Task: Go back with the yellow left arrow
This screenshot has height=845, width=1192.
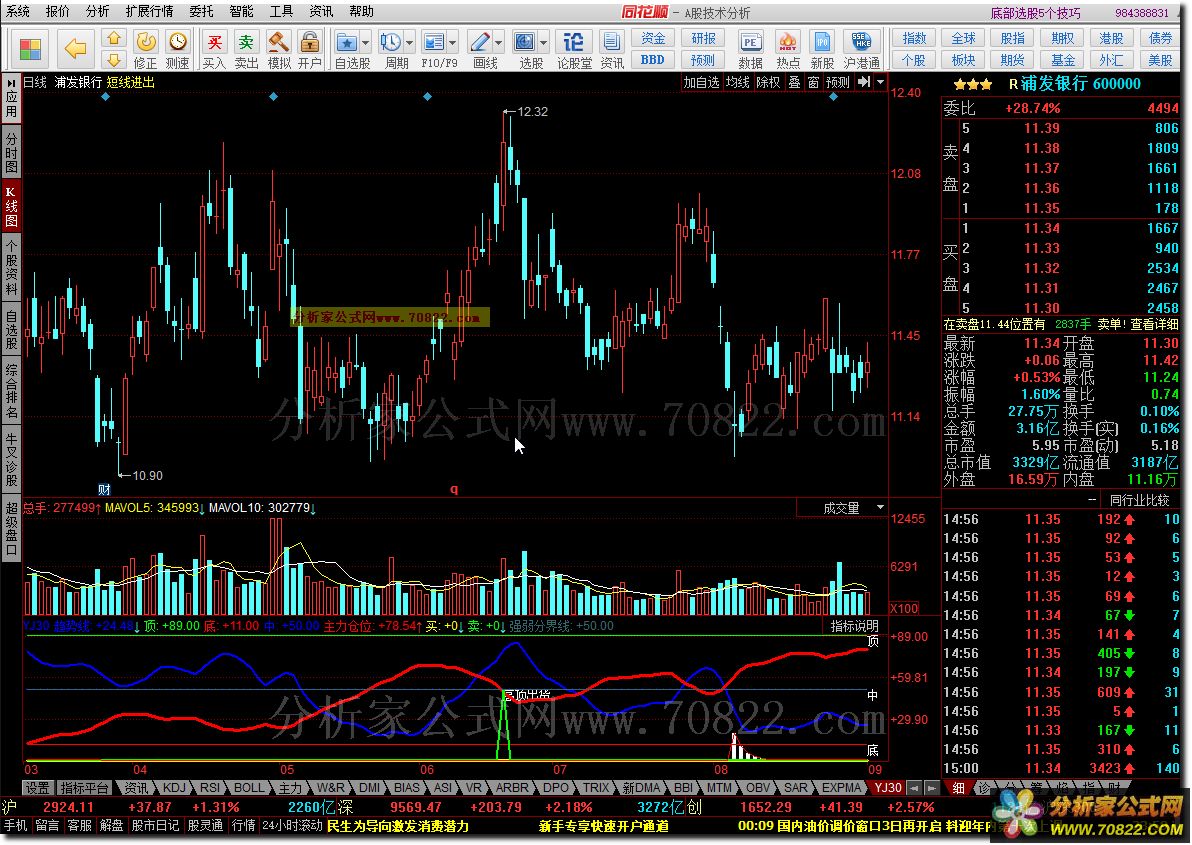Action: (75, 49)
